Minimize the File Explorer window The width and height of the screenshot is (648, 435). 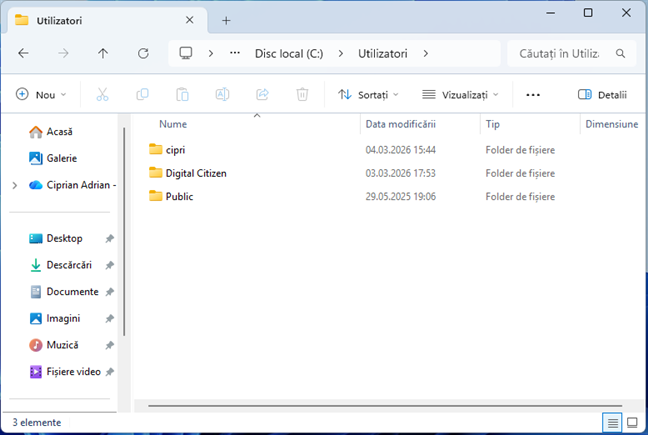(x=550, y=13)
